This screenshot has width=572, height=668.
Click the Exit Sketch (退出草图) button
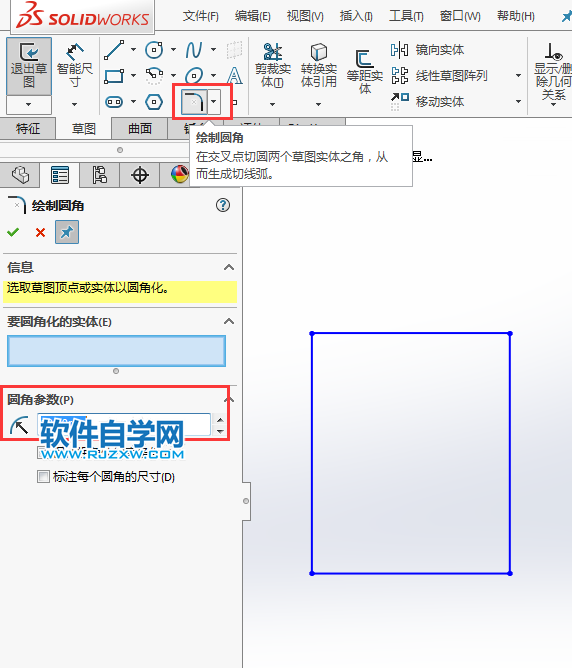[x=29, y=66]
